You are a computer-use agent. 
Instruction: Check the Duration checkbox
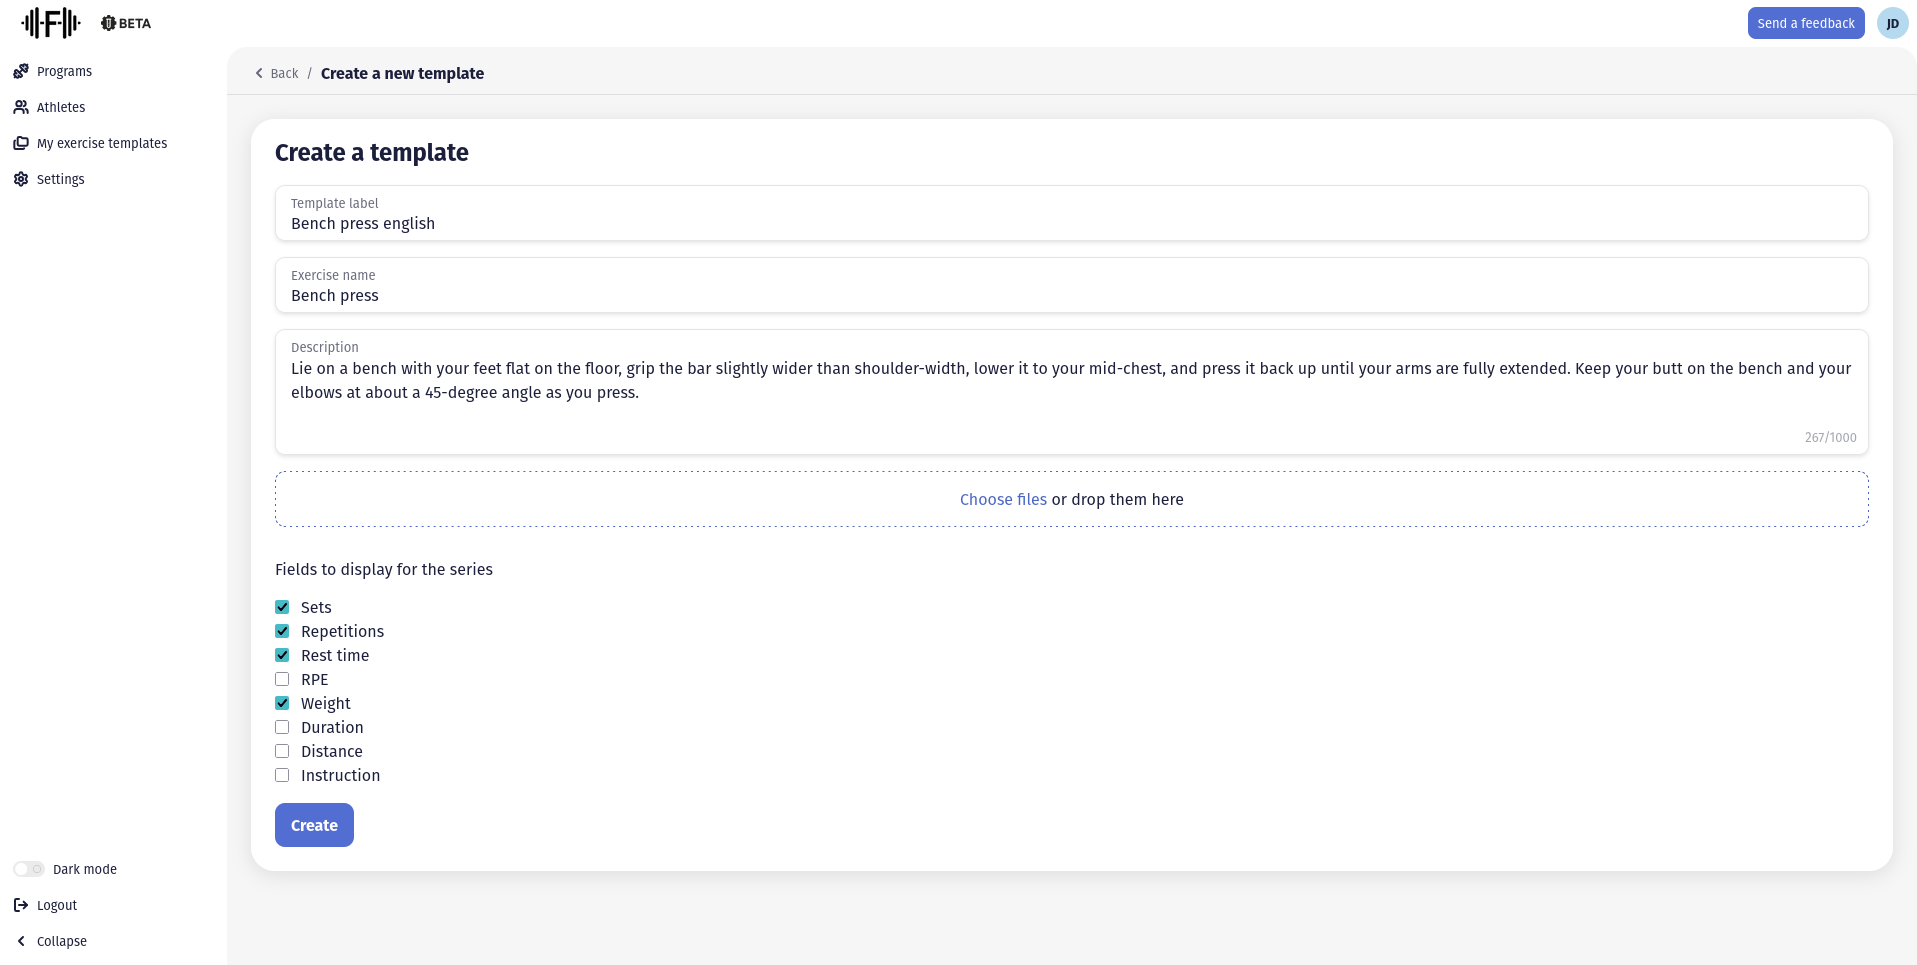click(x=282, y=727)
